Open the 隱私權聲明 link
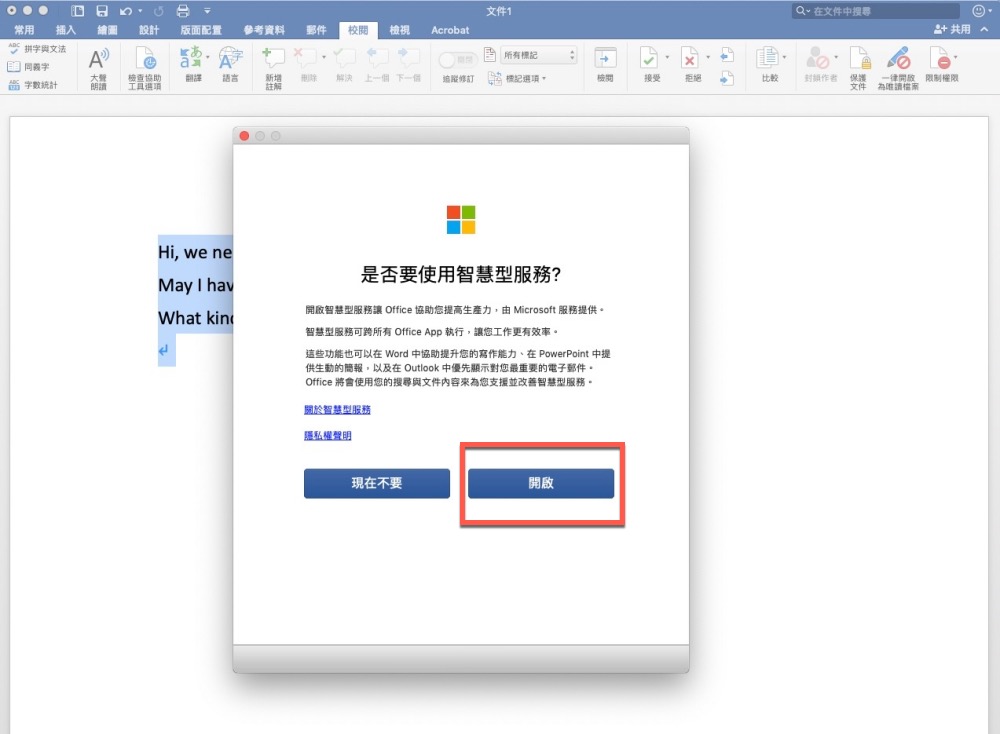The width and height of the screenshot is (1000, 734). (328, 436)
